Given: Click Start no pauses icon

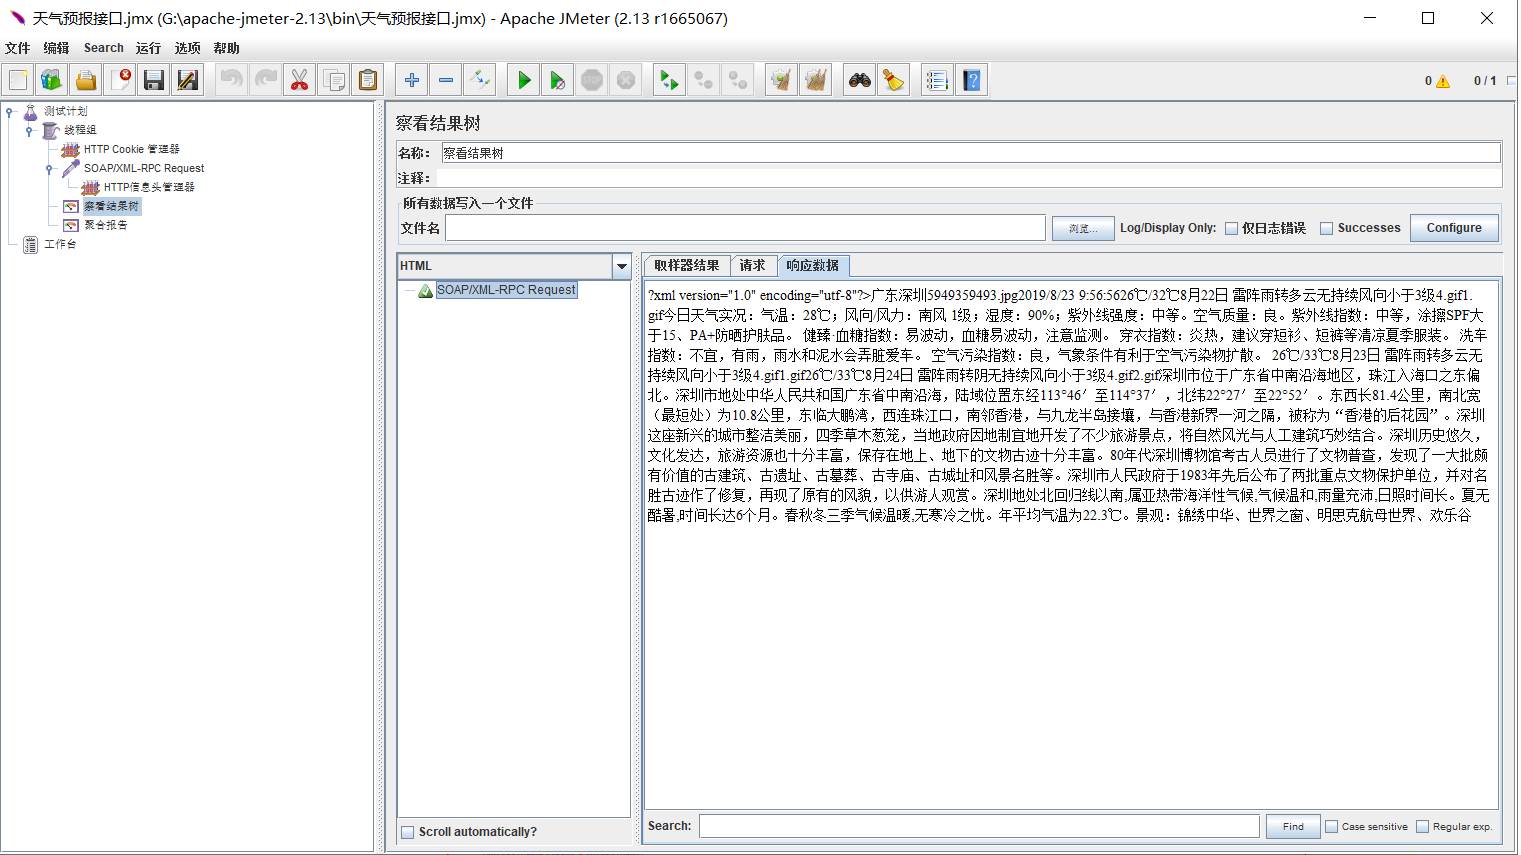Looking at the screenshot, I should click(x=558, y=80).
